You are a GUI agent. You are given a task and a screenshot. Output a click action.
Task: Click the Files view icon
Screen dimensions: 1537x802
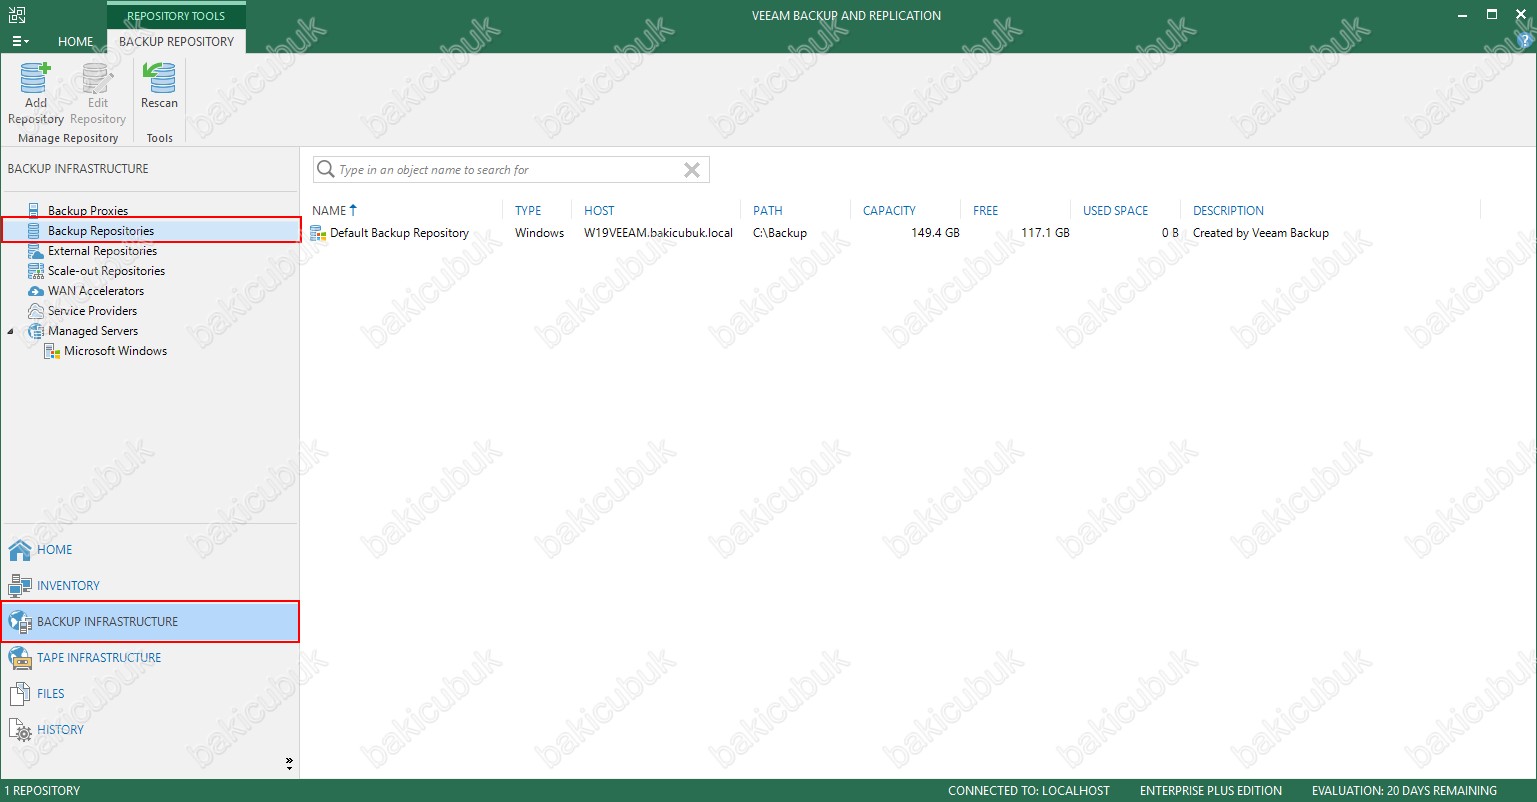coord(20,694)
